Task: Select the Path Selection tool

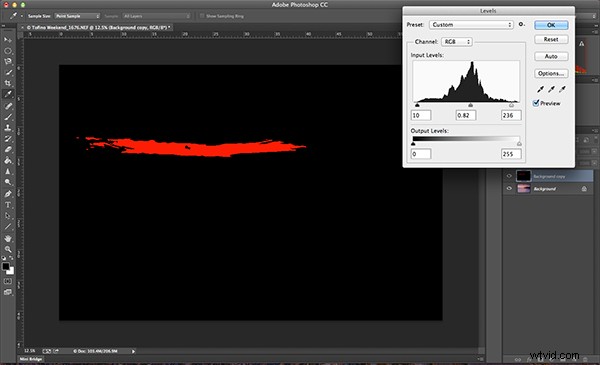Action: pos(8,216)
